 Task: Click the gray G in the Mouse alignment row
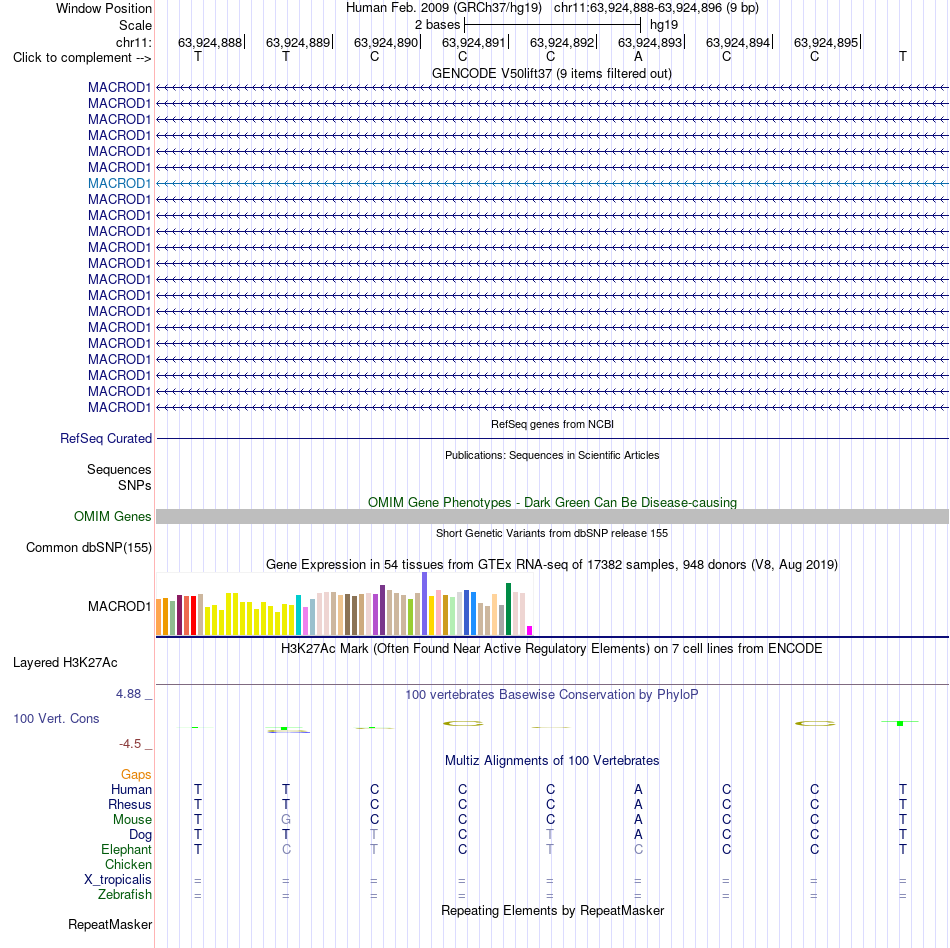tap(286, 820)
